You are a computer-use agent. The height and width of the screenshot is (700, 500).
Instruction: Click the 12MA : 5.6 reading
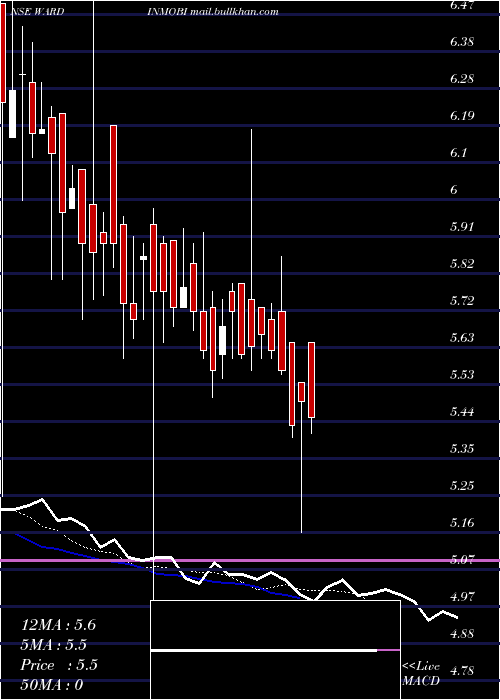[58, 625]
